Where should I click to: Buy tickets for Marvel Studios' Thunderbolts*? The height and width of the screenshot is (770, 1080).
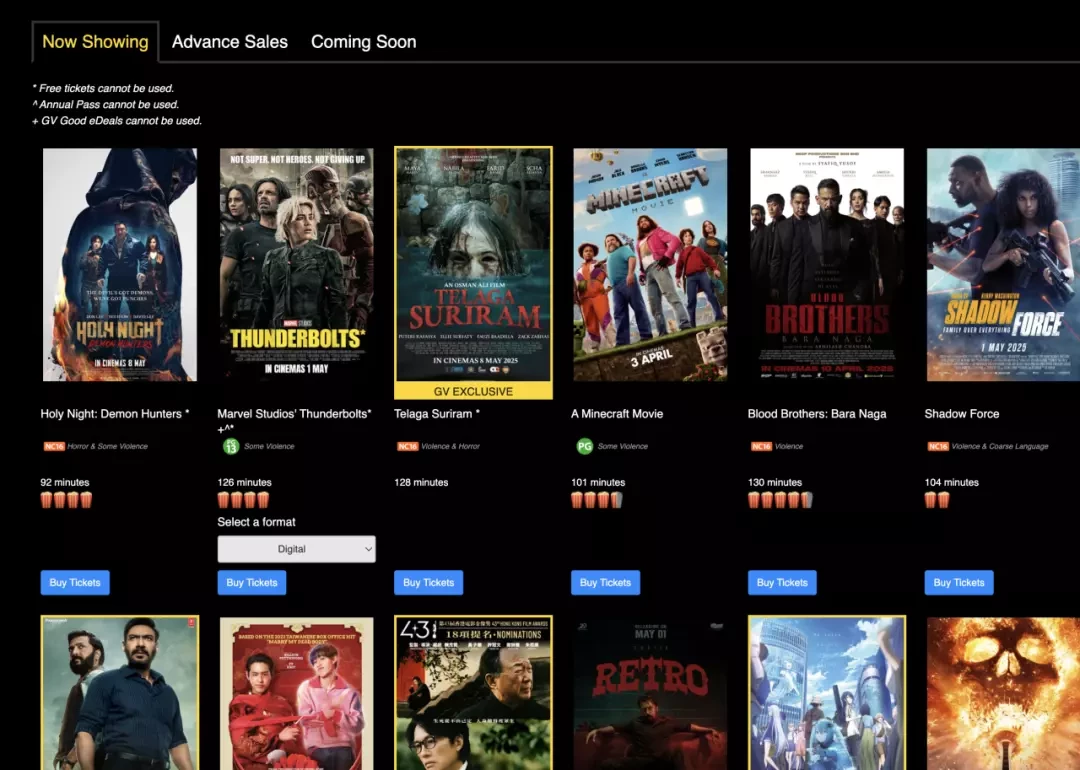pyautogui.click(x=251, y=583)
